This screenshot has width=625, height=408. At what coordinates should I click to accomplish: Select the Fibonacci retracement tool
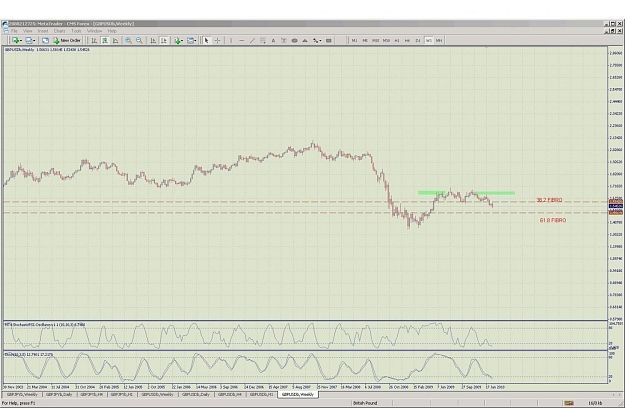pos(263,40)
